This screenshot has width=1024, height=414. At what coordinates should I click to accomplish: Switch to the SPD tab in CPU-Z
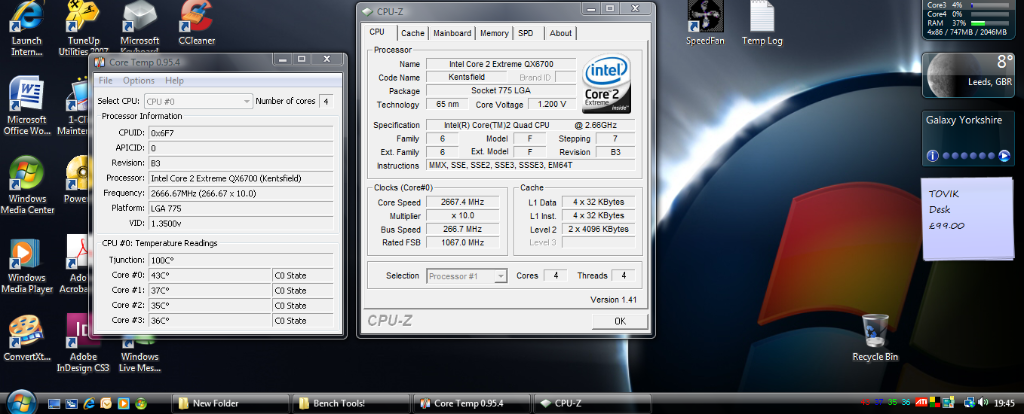(x=525, y=33)
